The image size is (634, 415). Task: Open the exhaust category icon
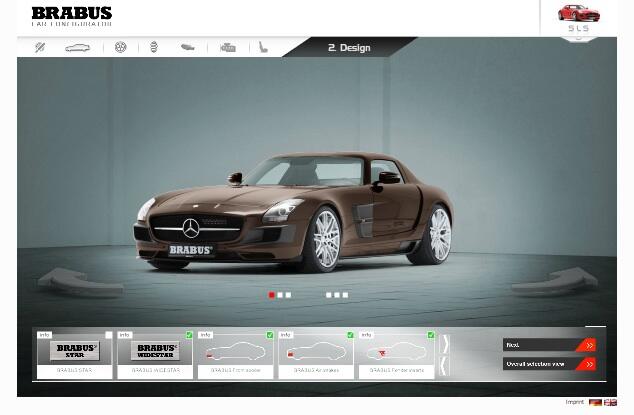tap(187, 47)
